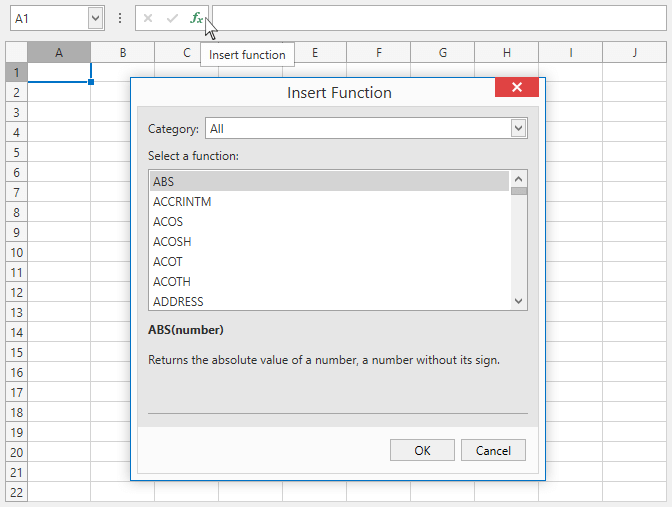
Task: Open the Name Box dropdown arrow
Action: (95, 18)
